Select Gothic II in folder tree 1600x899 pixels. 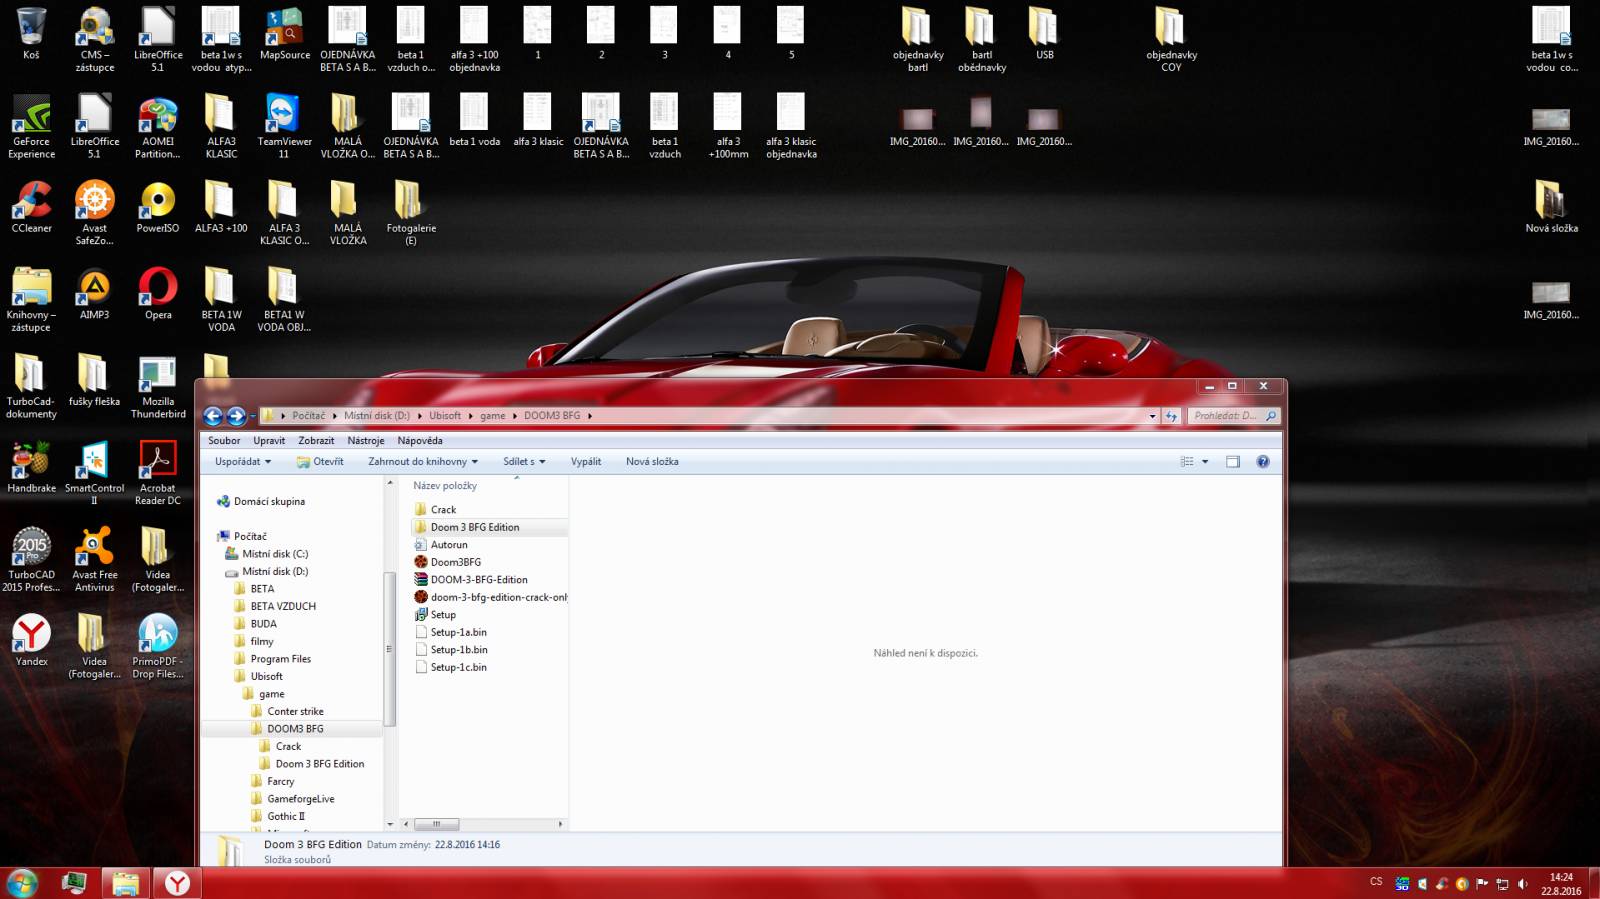(285, 817)
